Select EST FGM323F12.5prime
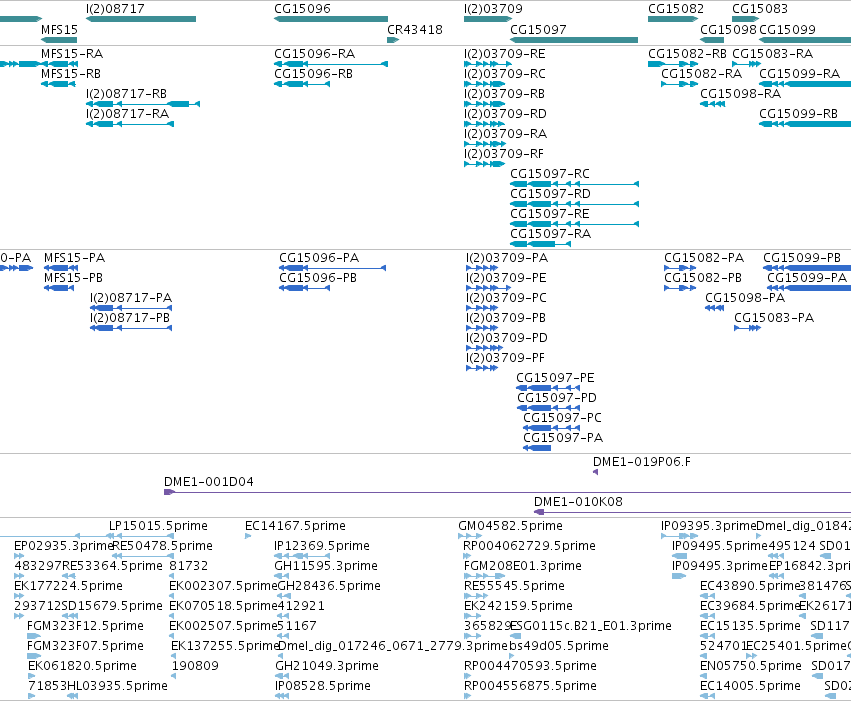 pos(34,636)
